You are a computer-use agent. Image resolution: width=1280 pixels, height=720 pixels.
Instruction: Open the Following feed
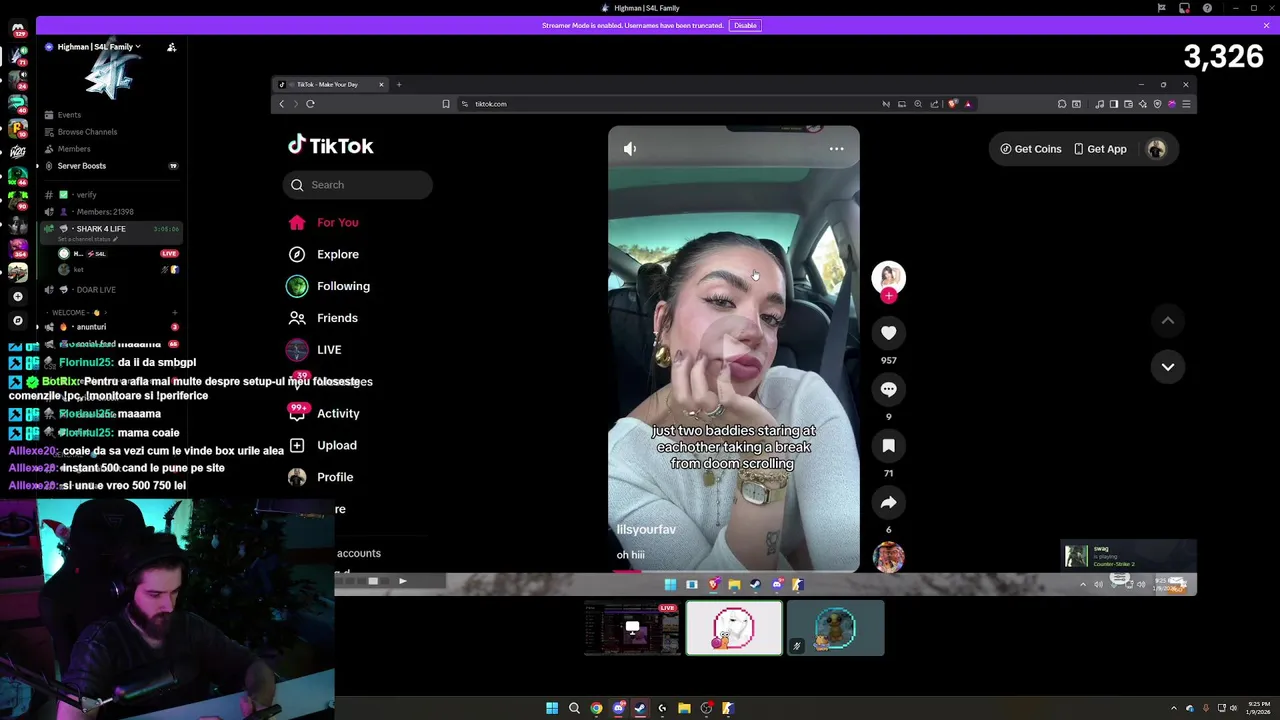[x=330, y=286]
